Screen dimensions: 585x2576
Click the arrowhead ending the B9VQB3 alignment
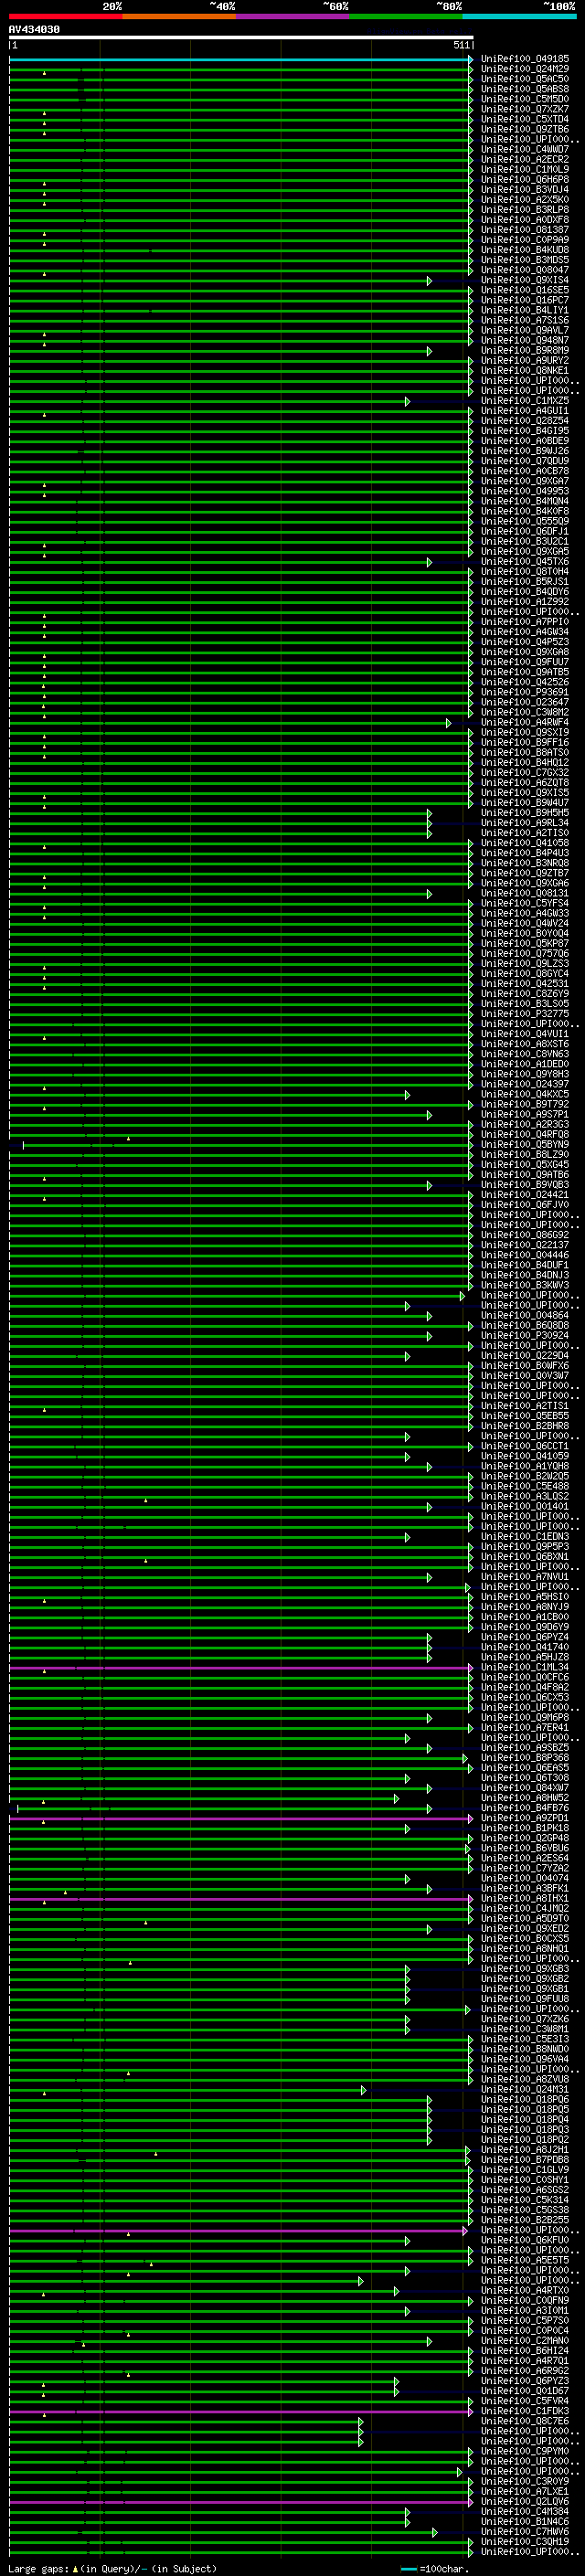tap(429, 1185)
